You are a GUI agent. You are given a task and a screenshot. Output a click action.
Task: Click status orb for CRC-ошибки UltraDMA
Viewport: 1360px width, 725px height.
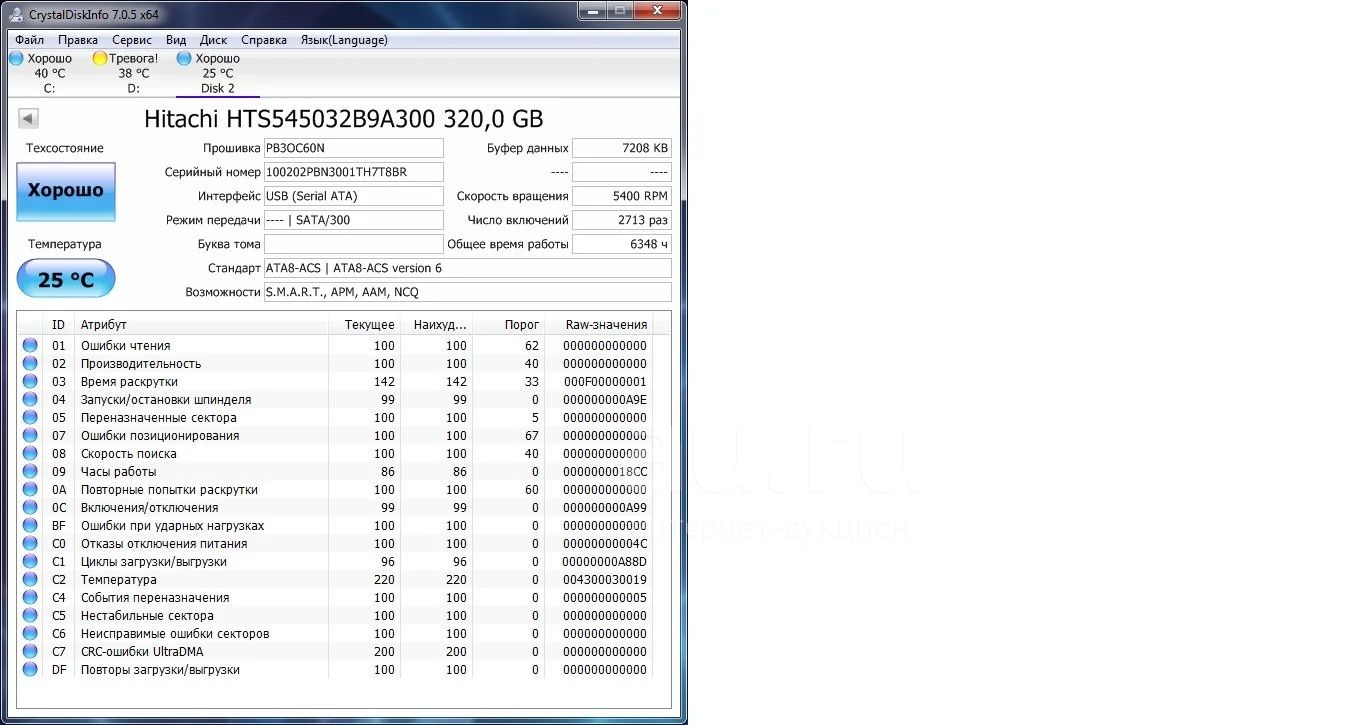30,651
